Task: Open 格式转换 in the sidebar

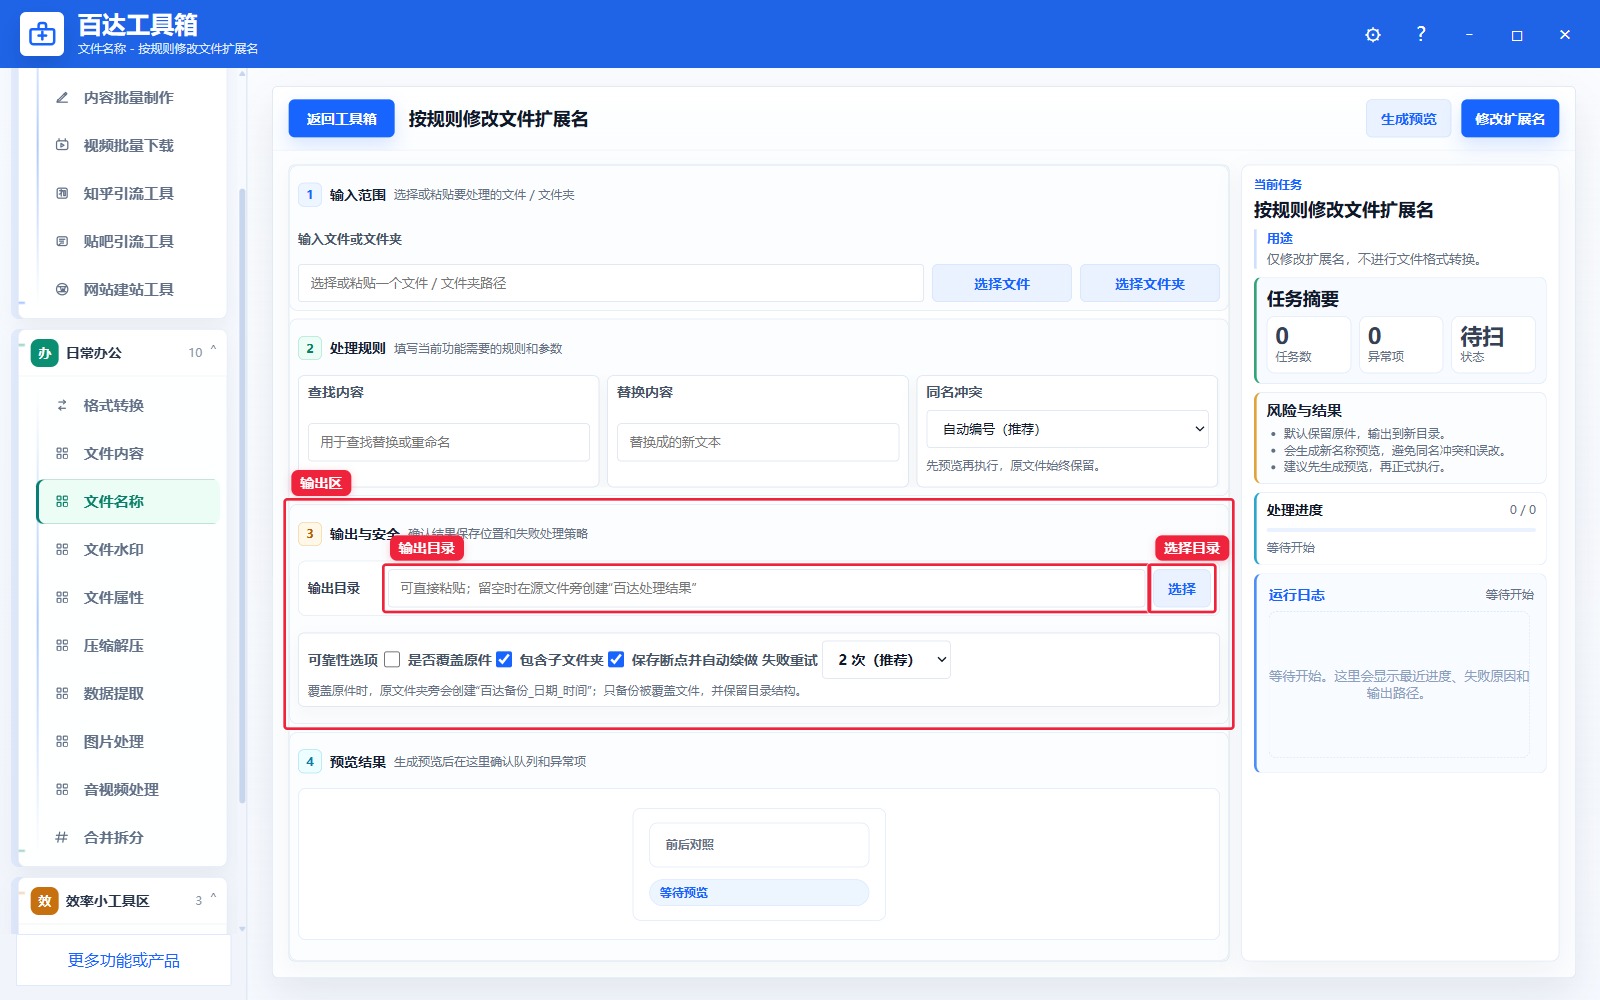Action: coord(128,406)
